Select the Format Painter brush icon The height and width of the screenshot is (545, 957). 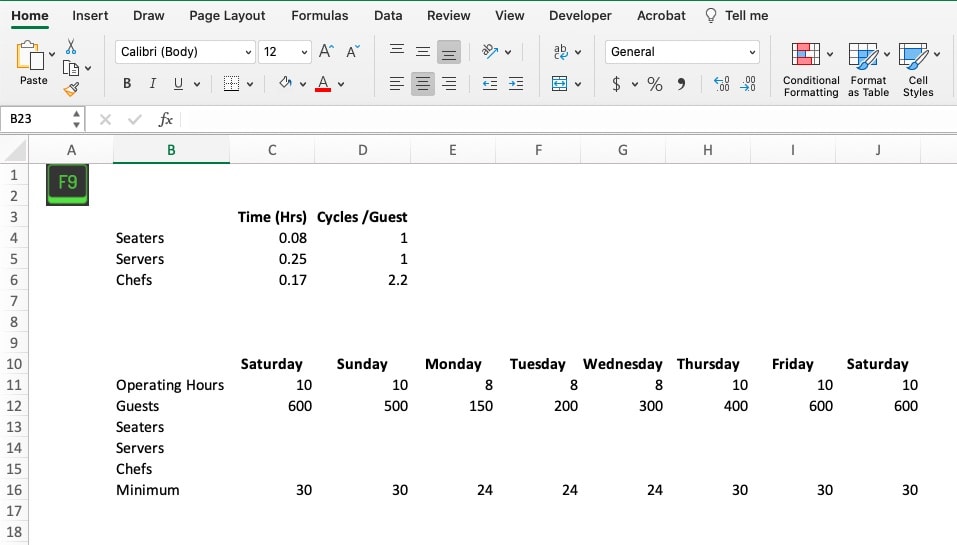[x=71, y=90]
